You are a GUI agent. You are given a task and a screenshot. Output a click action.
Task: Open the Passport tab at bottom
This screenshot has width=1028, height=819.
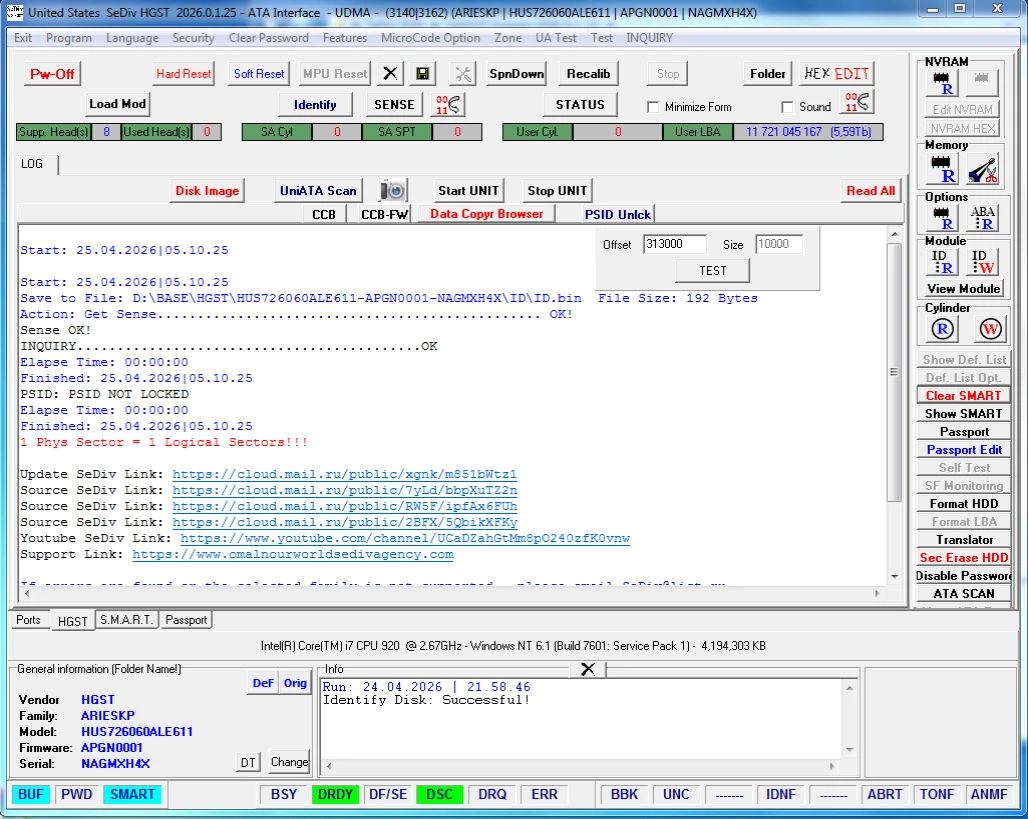click(x=186, y=620)
